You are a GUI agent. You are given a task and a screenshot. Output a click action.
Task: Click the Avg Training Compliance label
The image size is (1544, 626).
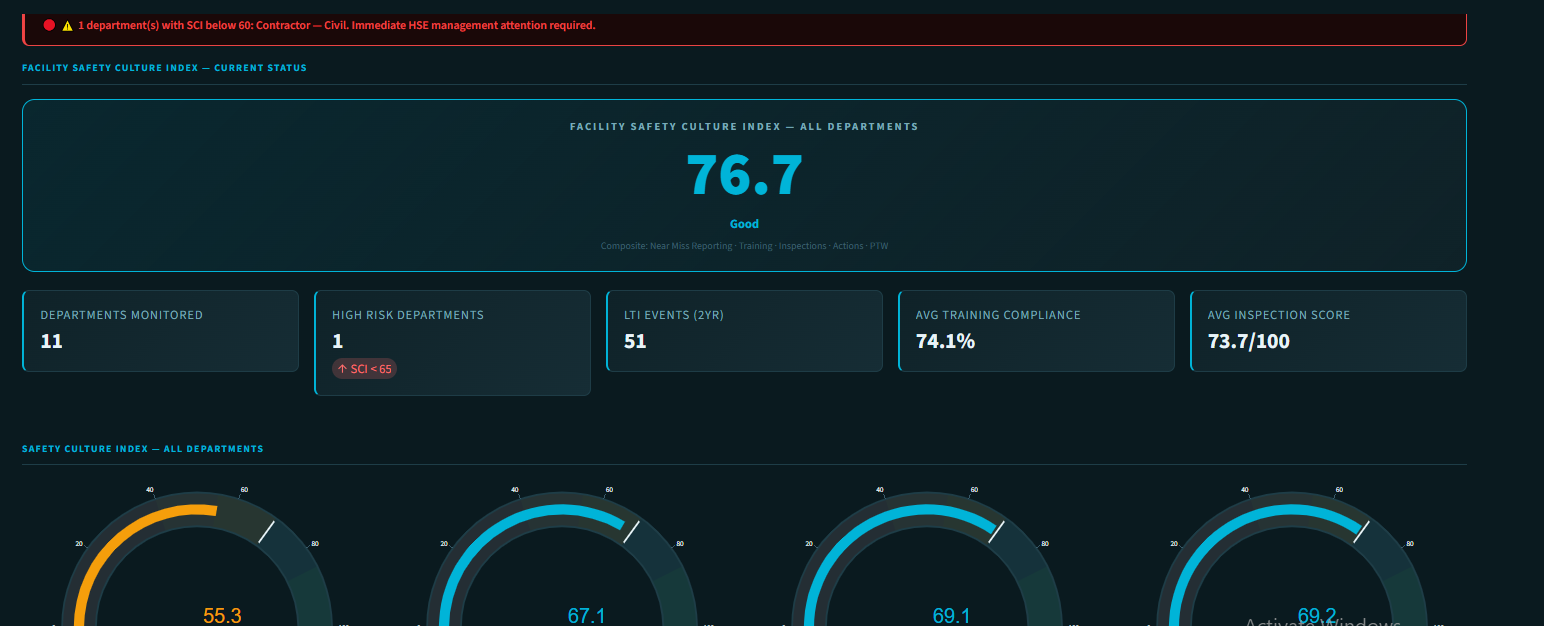coord(998,315)
